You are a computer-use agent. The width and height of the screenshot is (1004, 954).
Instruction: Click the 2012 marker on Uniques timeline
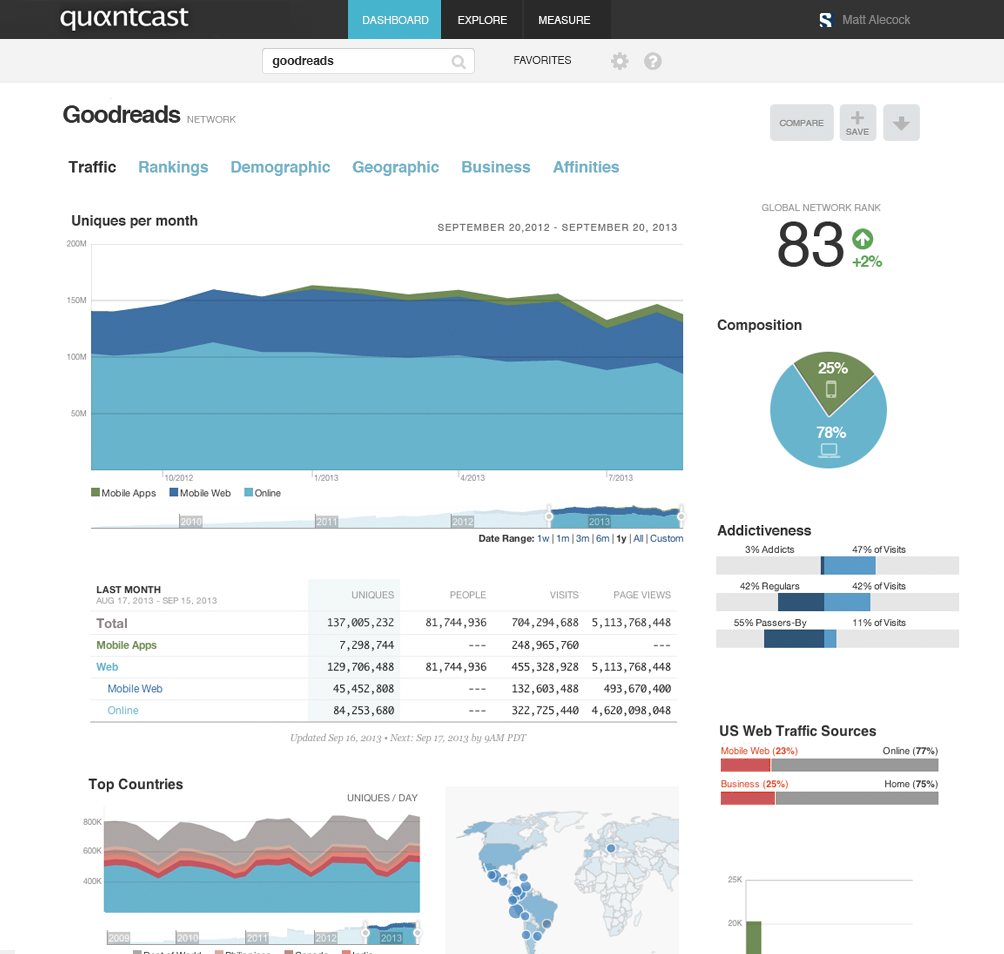pyautogui.click(x=462, y=521)
